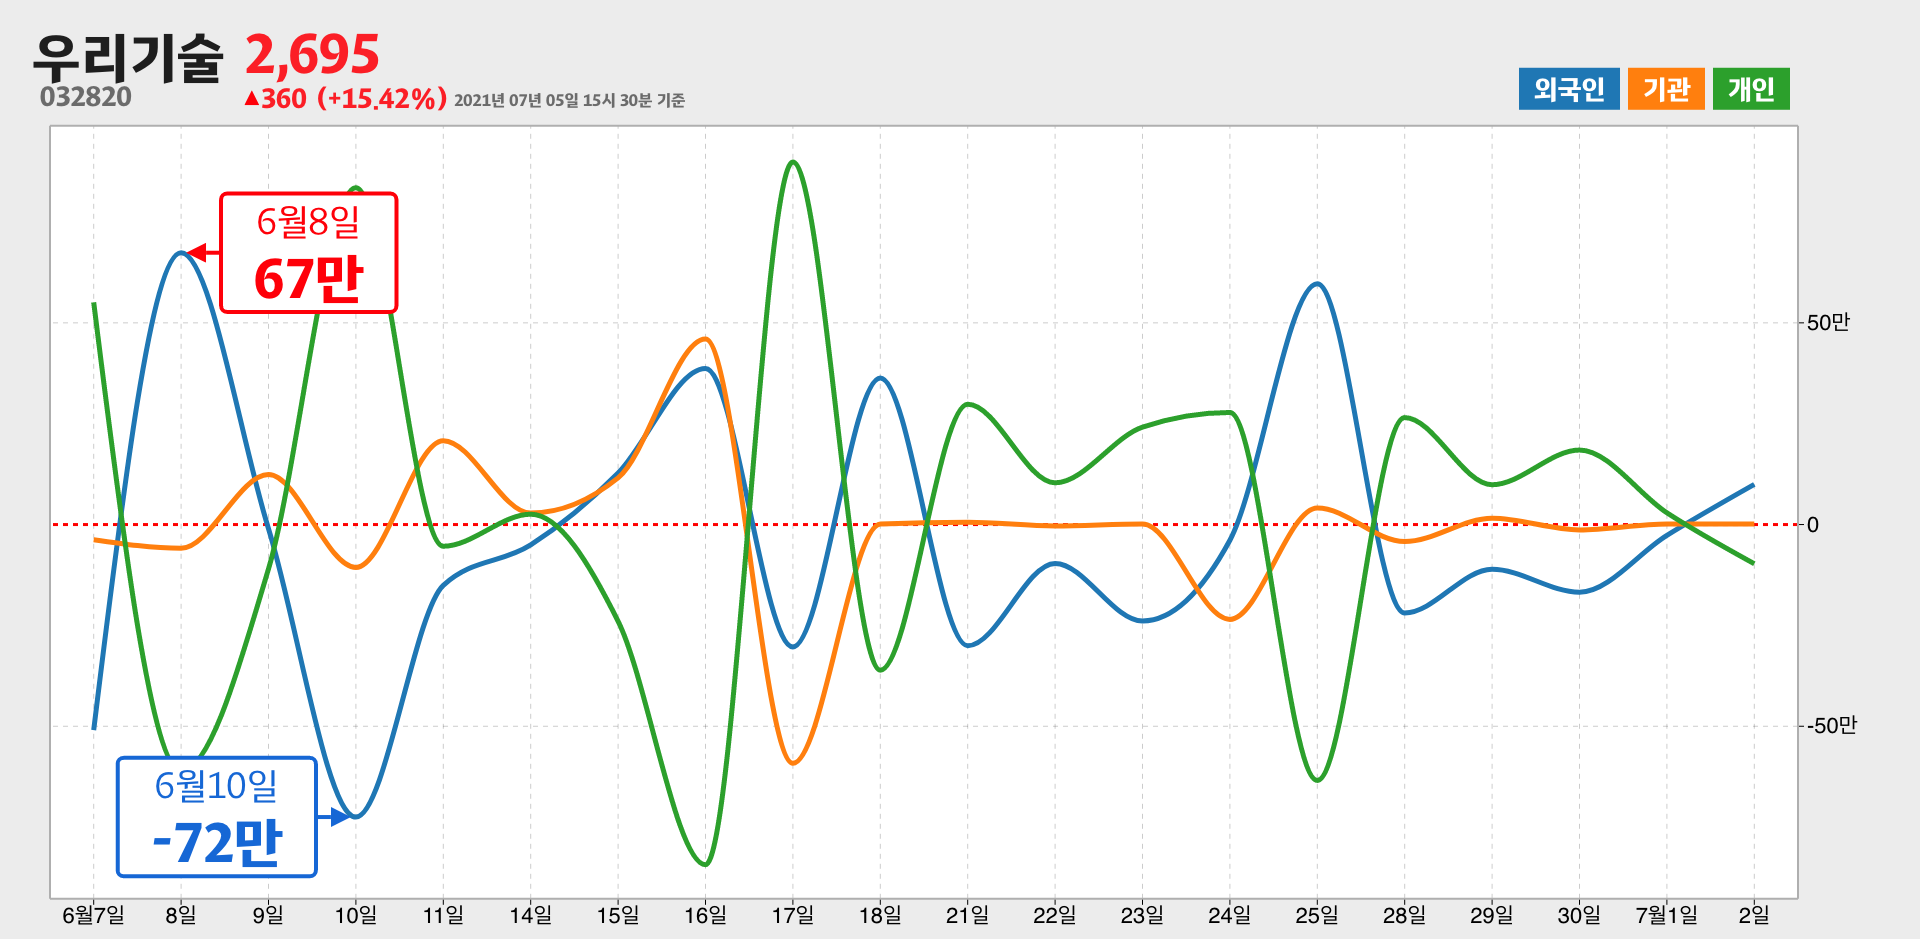
Task: Click the 6월7일 x-axis date label
Action: click(93, 914)
